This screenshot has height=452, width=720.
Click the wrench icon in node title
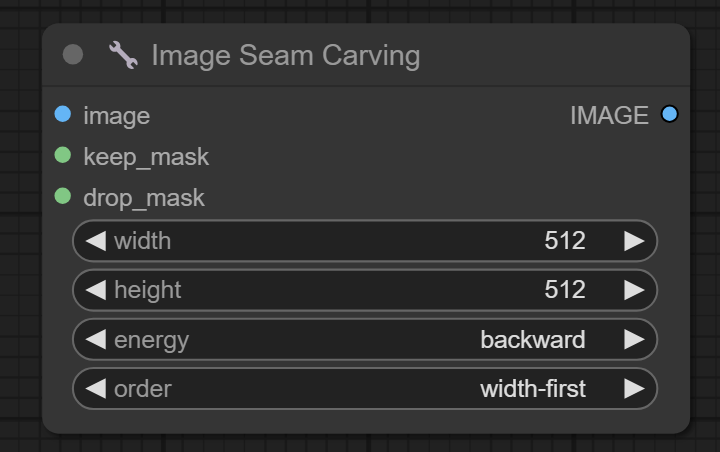tap(123, 55)
